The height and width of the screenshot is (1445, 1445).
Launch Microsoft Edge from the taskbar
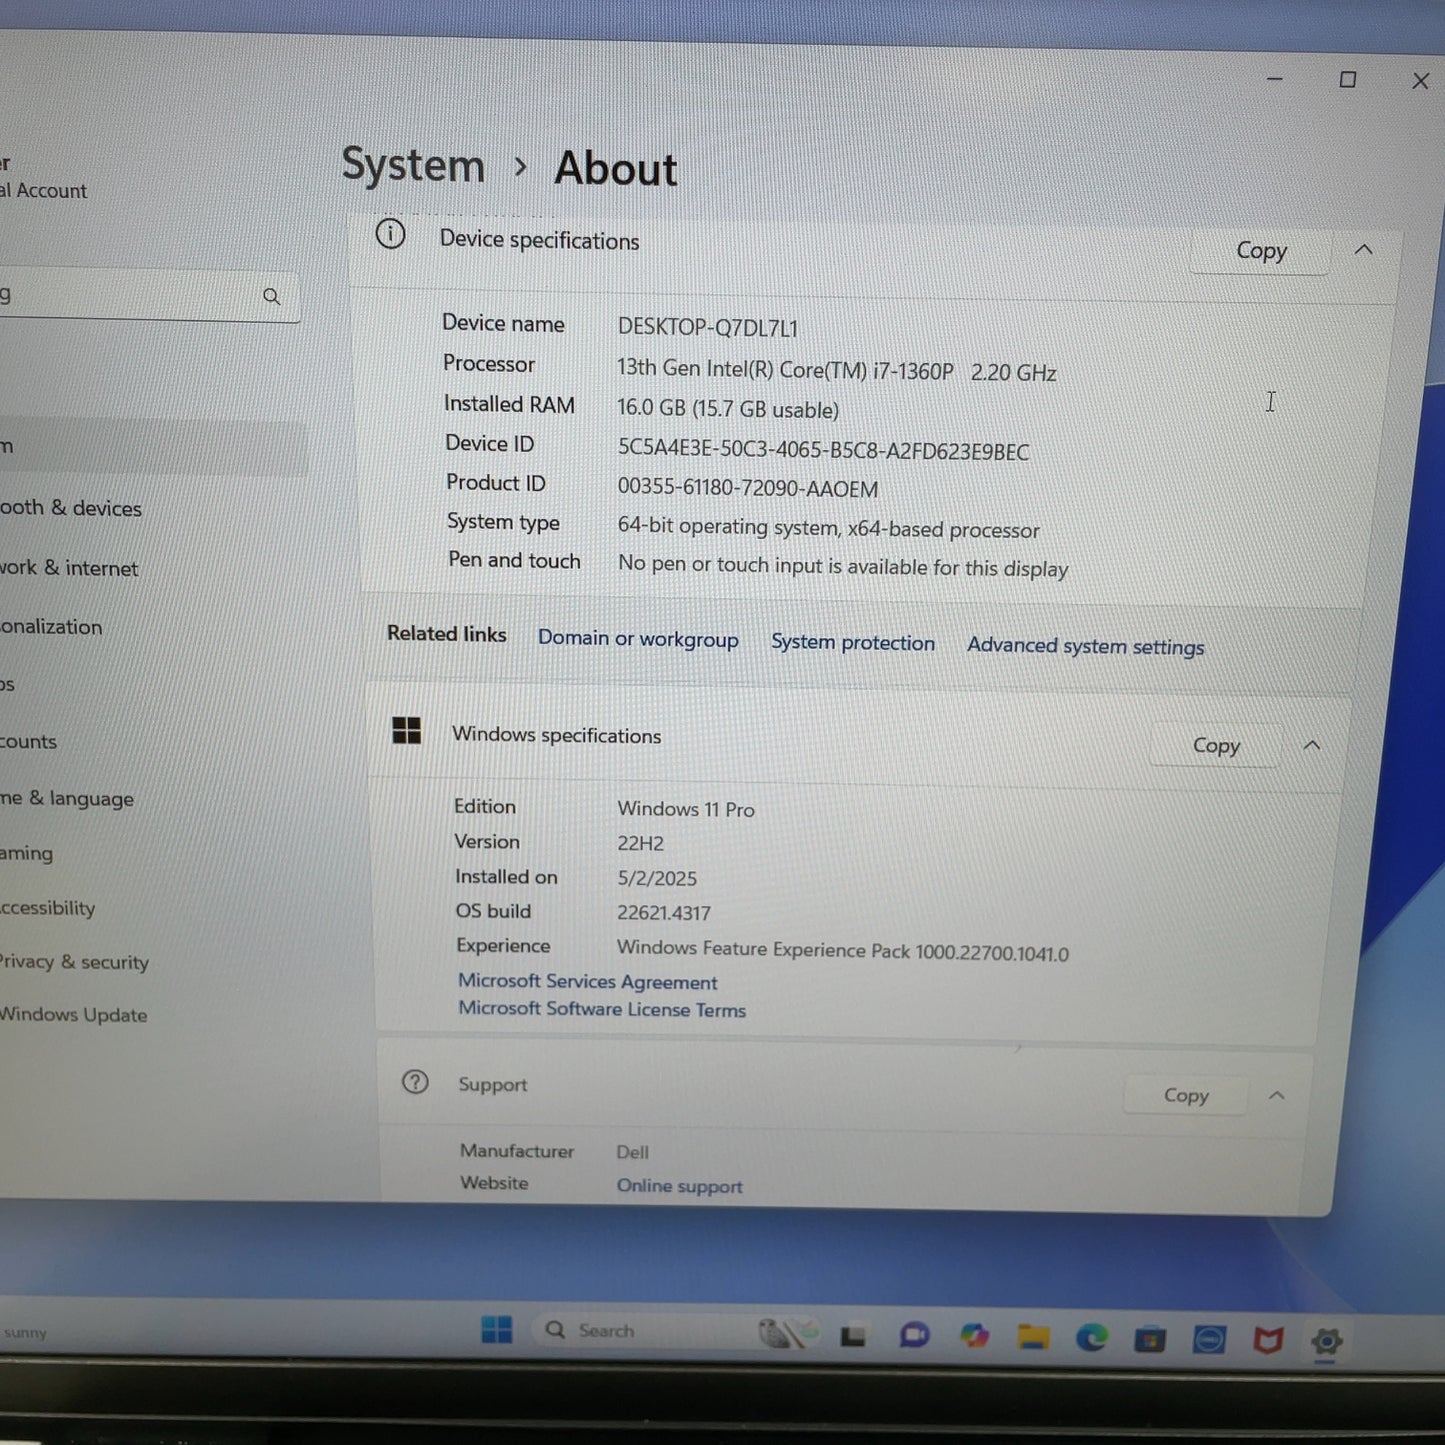(1091, 1338)
